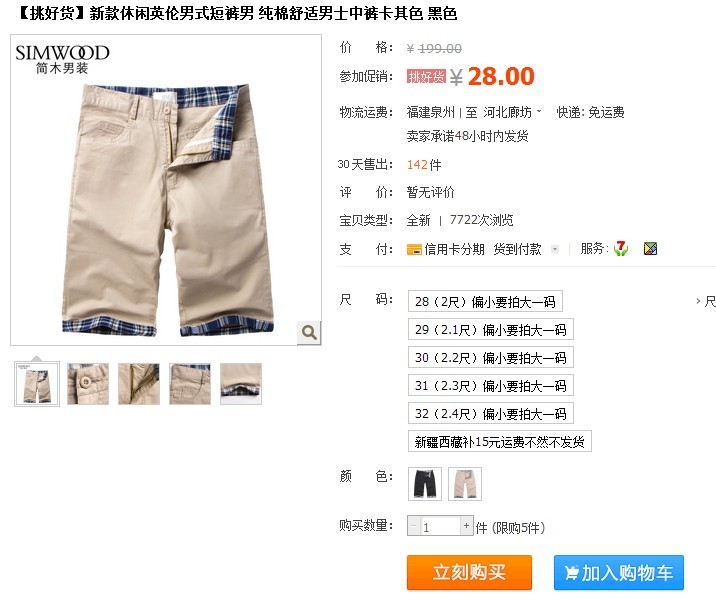Expand the payment methods dropdown arrow
This screenshot has width=716, height=599.
(x=555, y=249)
